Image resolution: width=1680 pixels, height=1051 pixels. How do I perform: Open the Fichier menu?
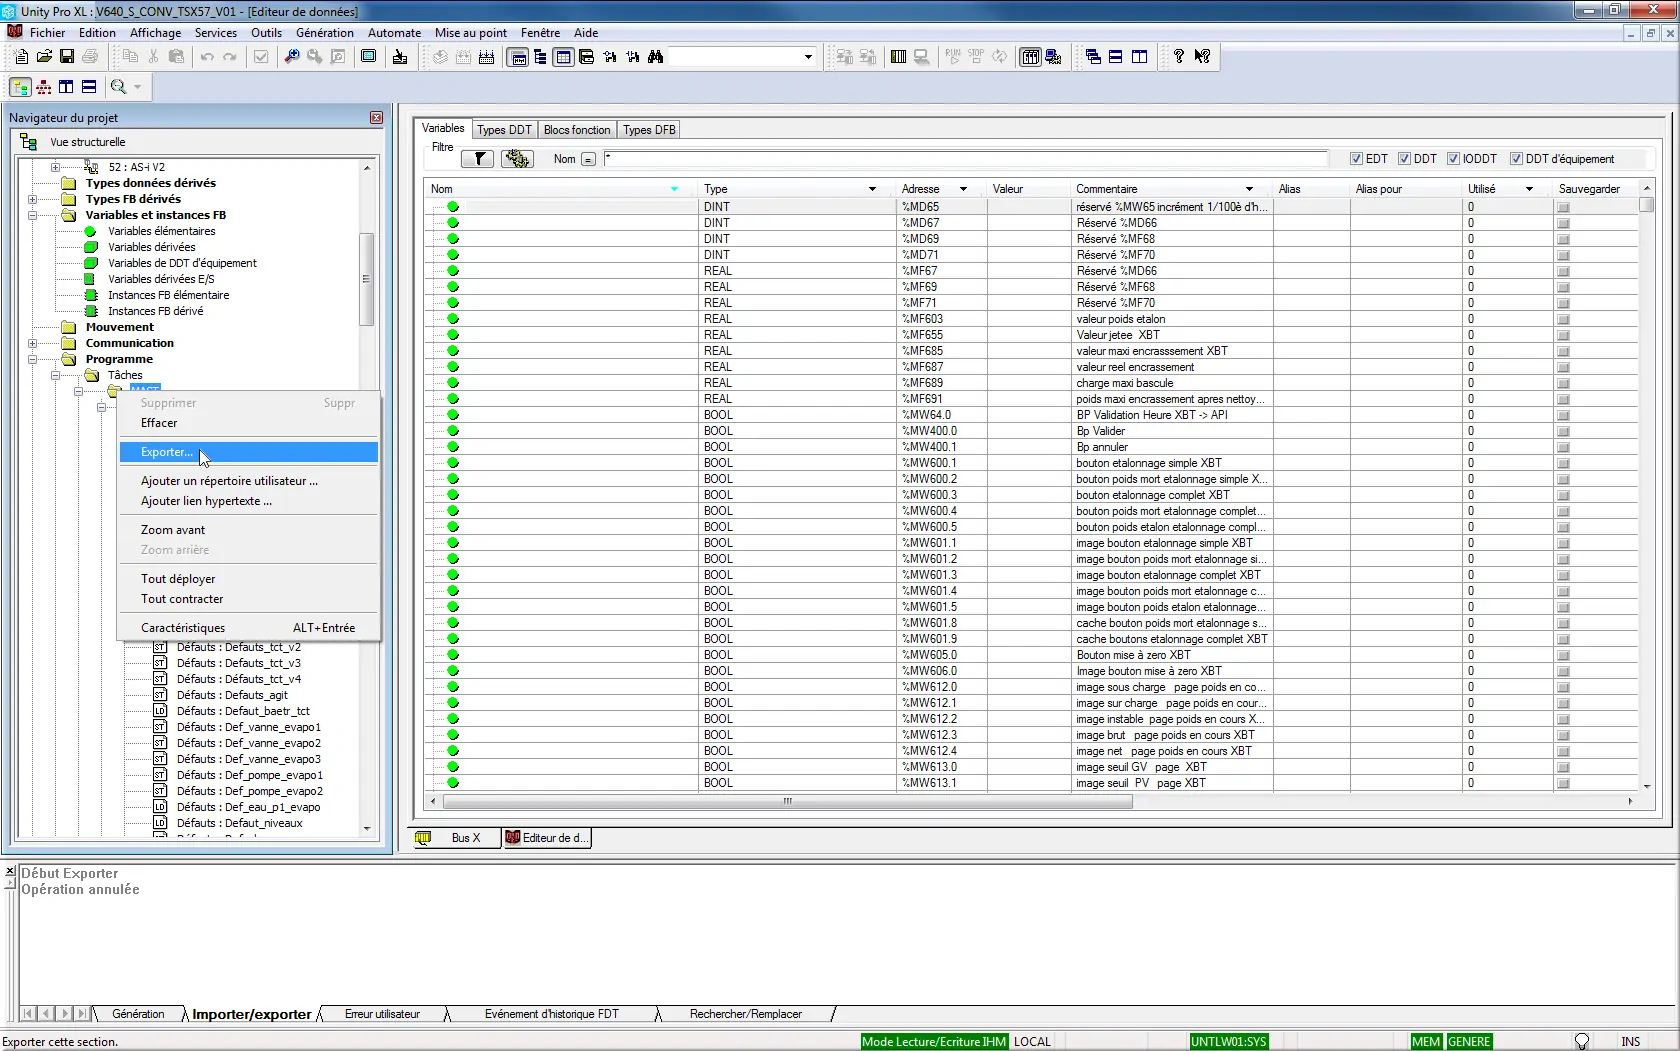(x=47, y=33)
